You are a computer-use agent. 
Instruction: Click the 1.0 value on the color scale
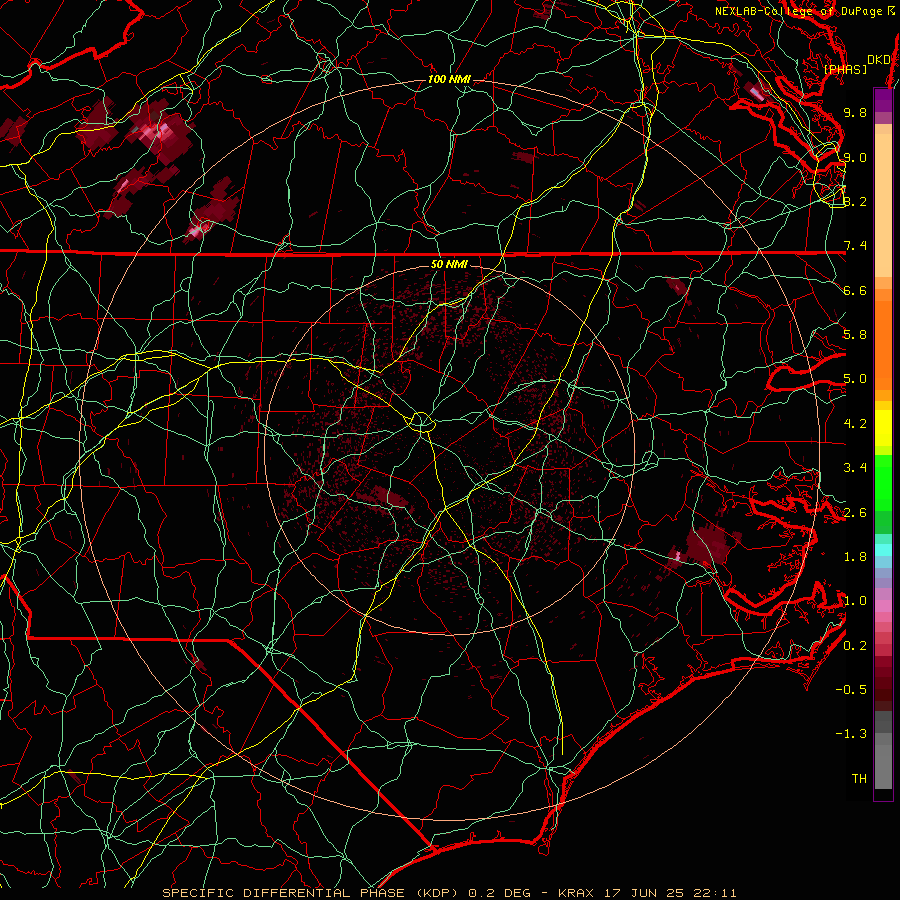[855, 601]
